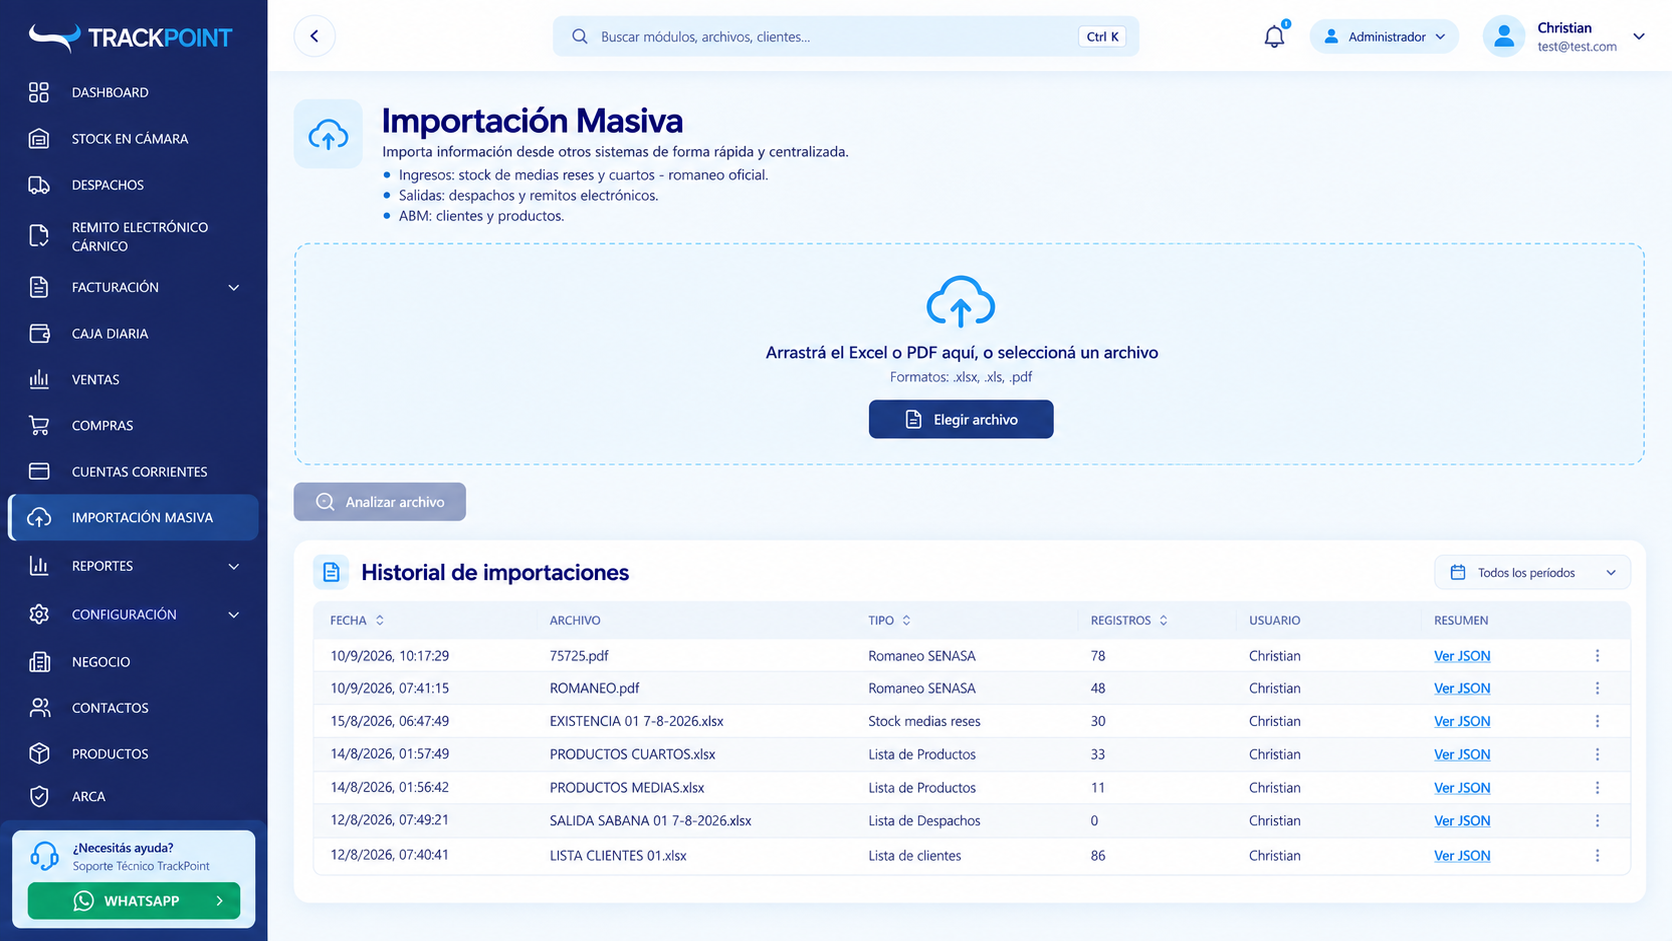Click the Contactos people icon
Image resolution: width=1672 pixels, height=941 pixels.
pyautogui.click(x=39, y=707)
